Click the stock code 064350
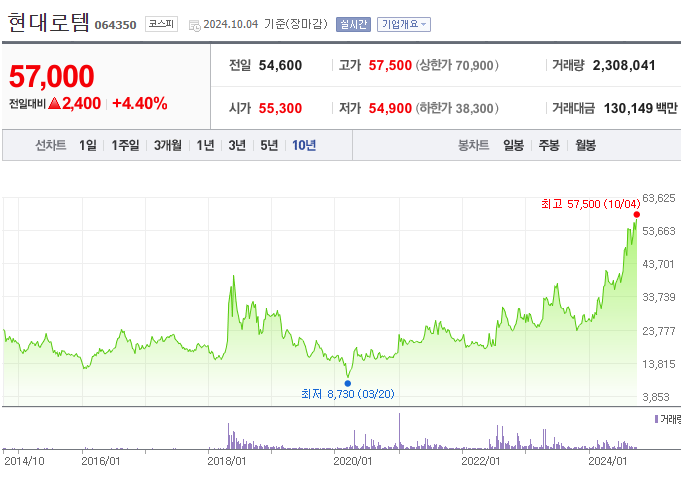 pyautogui.click(x=116, y=25)
